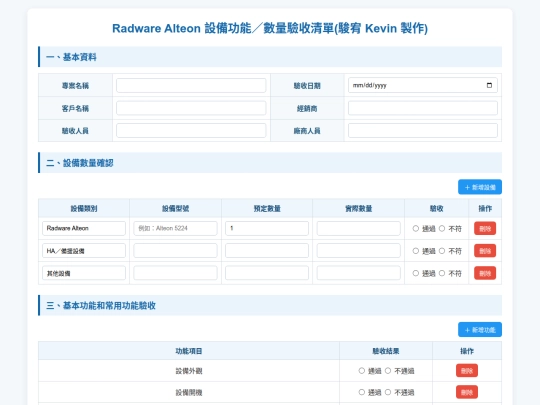The image size is (540, 405).
Task: Select 不符 for 其他設備 row
Action: point(442,273)
